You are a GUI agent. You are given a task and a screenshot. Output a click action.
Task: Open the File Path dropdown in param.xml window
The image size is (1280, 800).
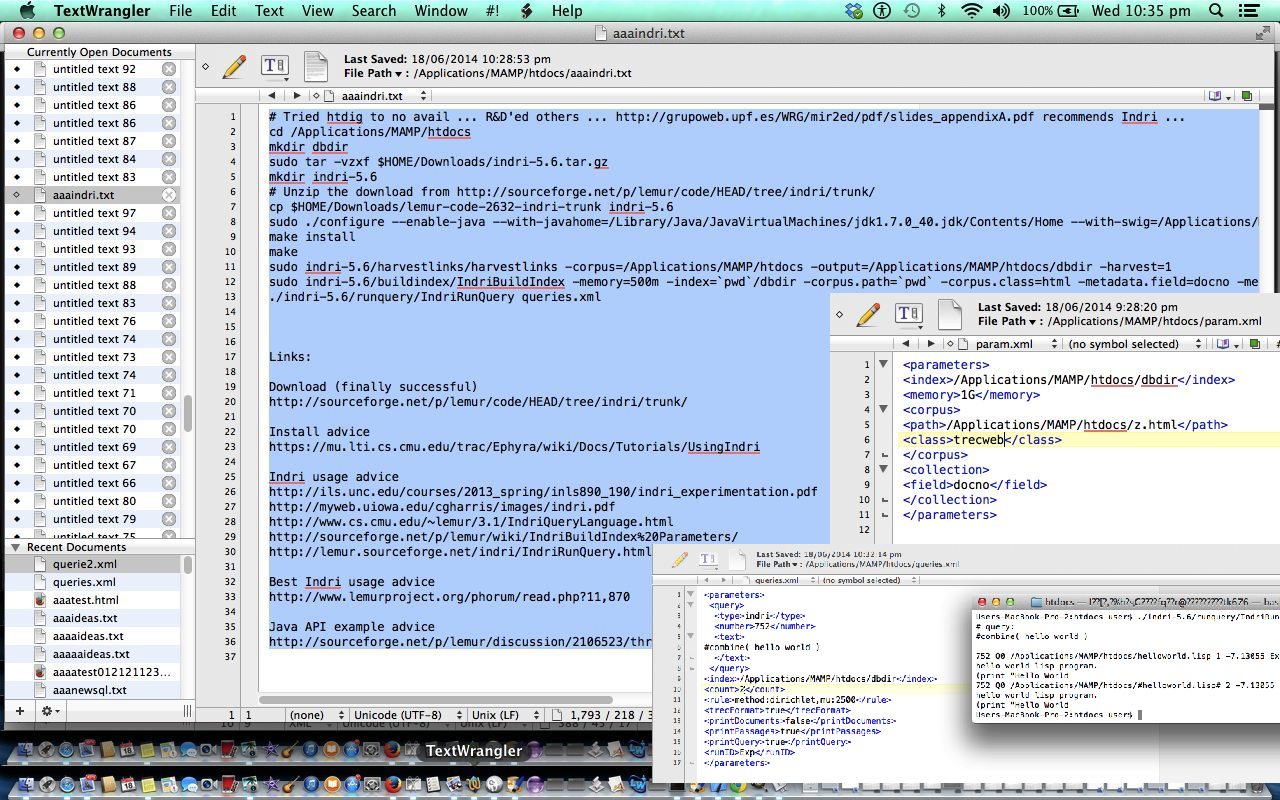click(1006, 321)
